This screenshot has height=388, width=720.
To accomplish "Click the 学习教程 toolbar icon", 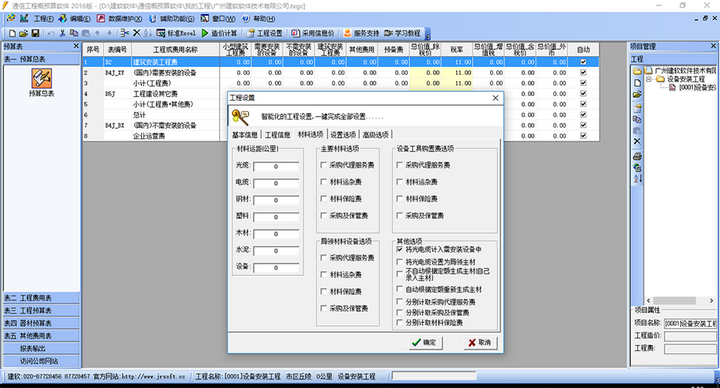I will (388, 33).
